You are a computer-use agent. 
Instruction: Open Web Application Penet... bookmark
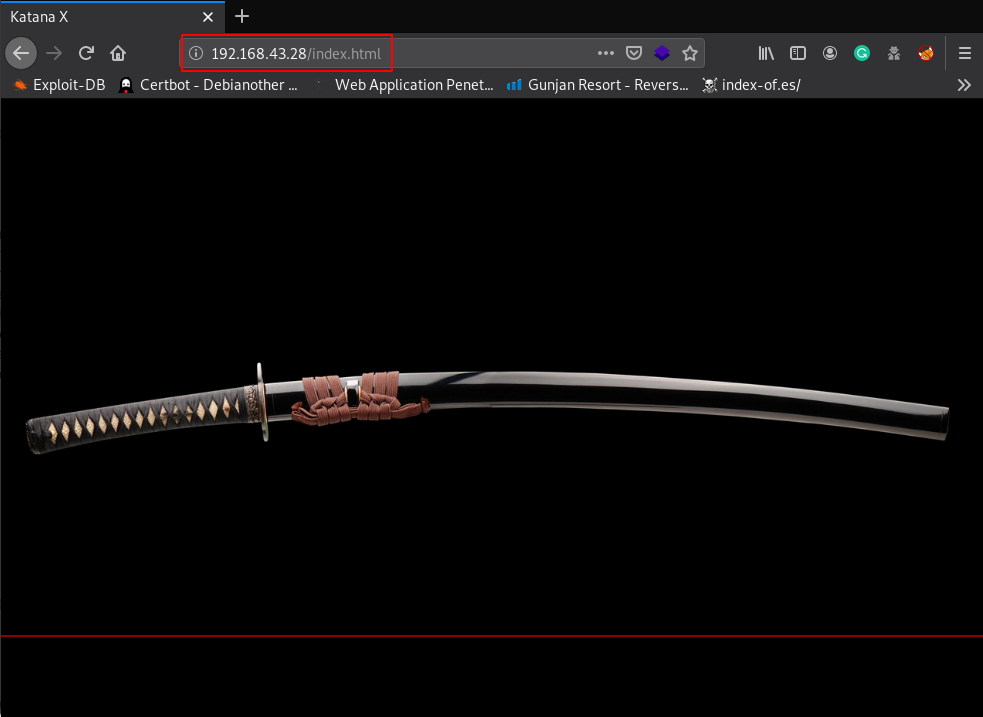pyautogui.click(x=406, y=85)
